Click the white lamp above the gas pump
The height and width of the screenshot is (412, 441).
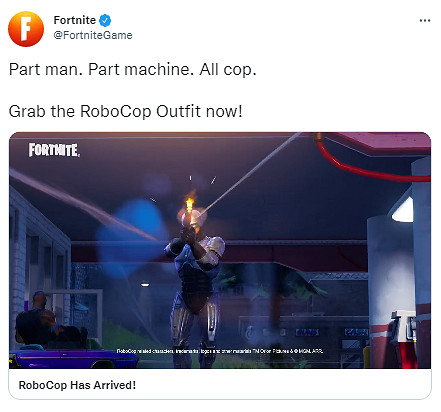[x=403, y=211]
